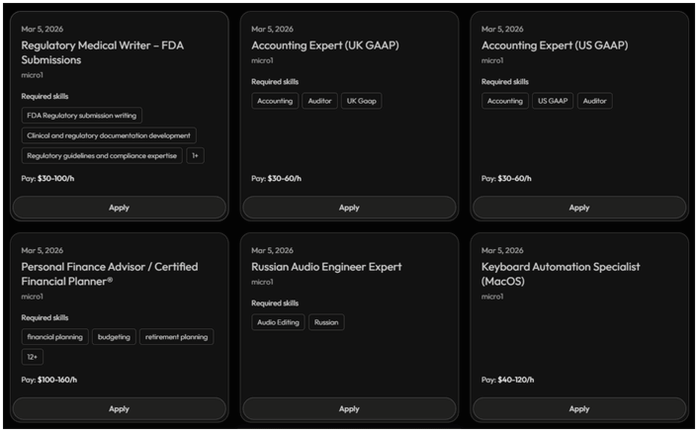Apply to Personal Finance Advisor job
Image resolution: width=698 pixels, height=432 pixels.
119,409
